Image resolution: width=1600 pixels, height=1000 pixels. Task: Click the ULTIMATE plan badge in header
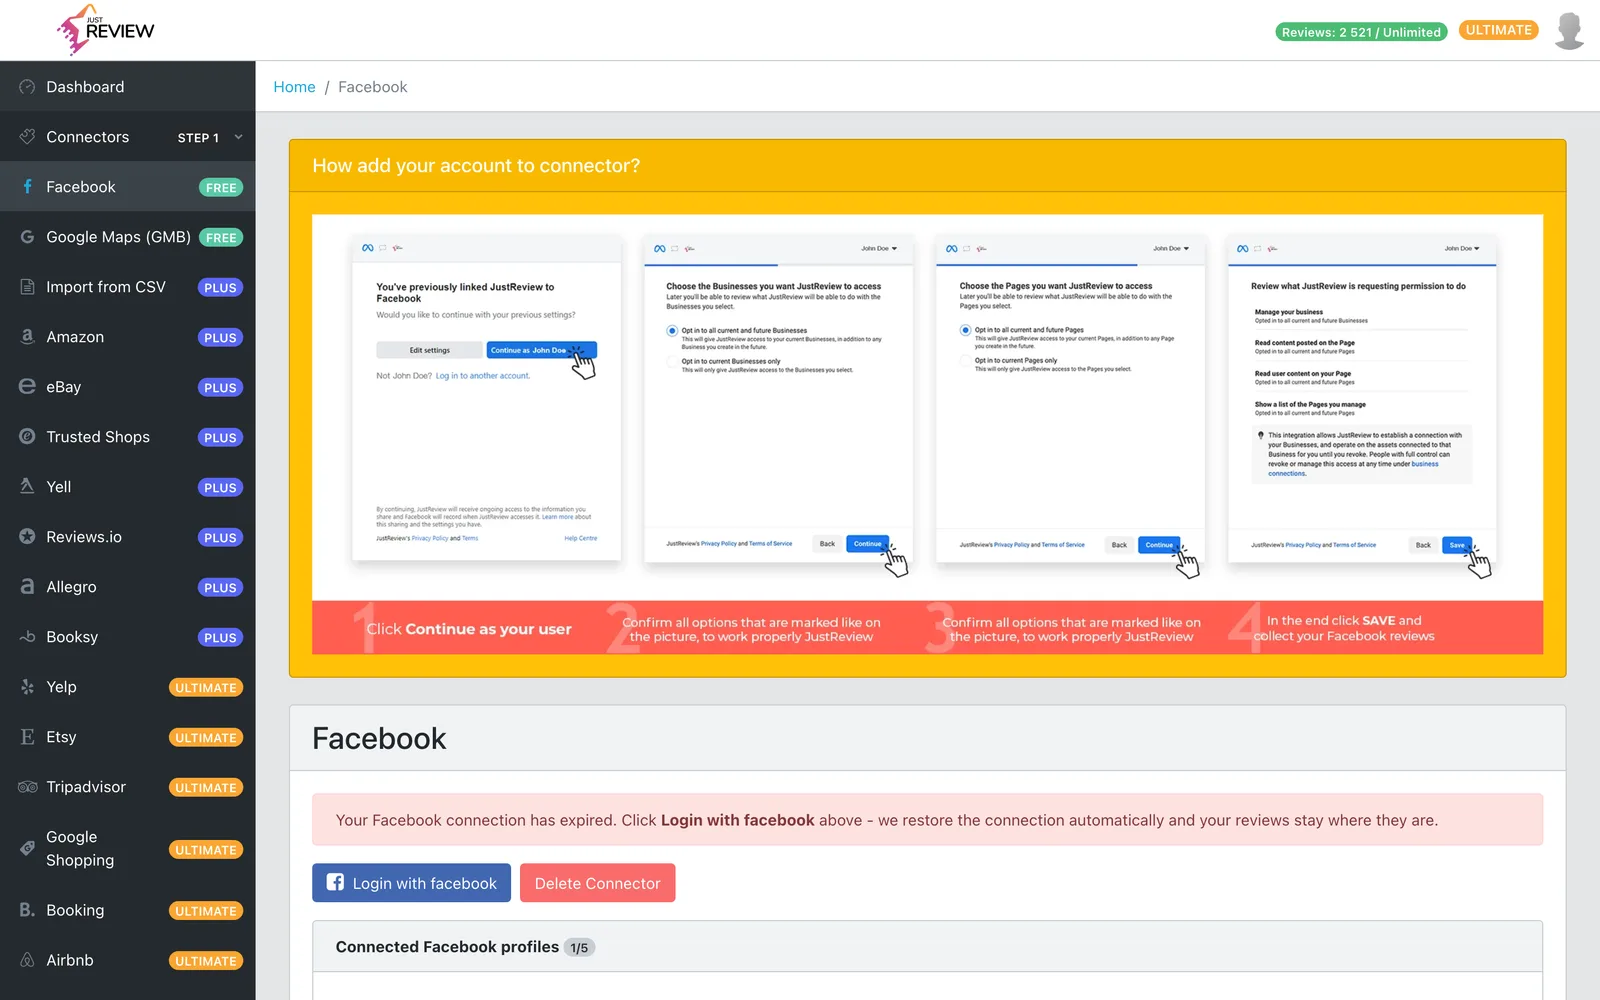click(x=1498, y=30)
